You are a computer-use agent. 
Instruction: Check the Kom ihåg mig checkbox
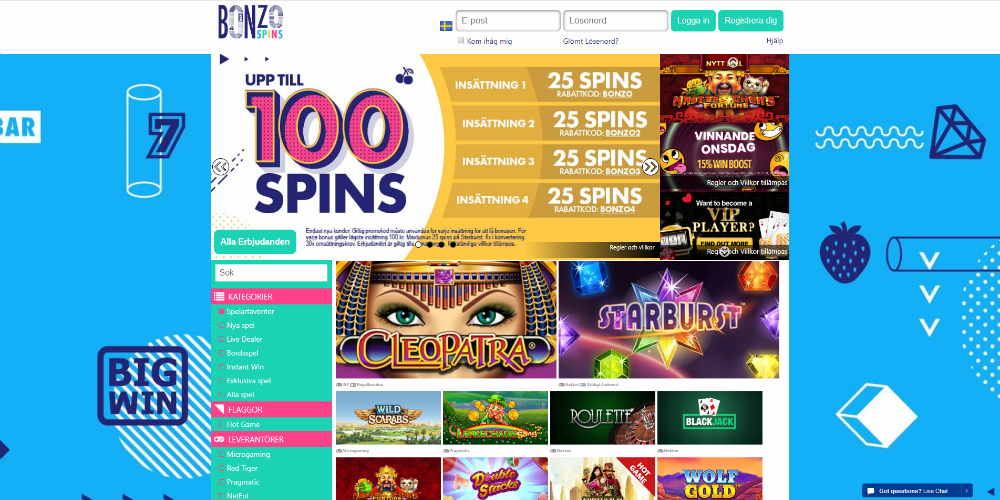[460, 41]
